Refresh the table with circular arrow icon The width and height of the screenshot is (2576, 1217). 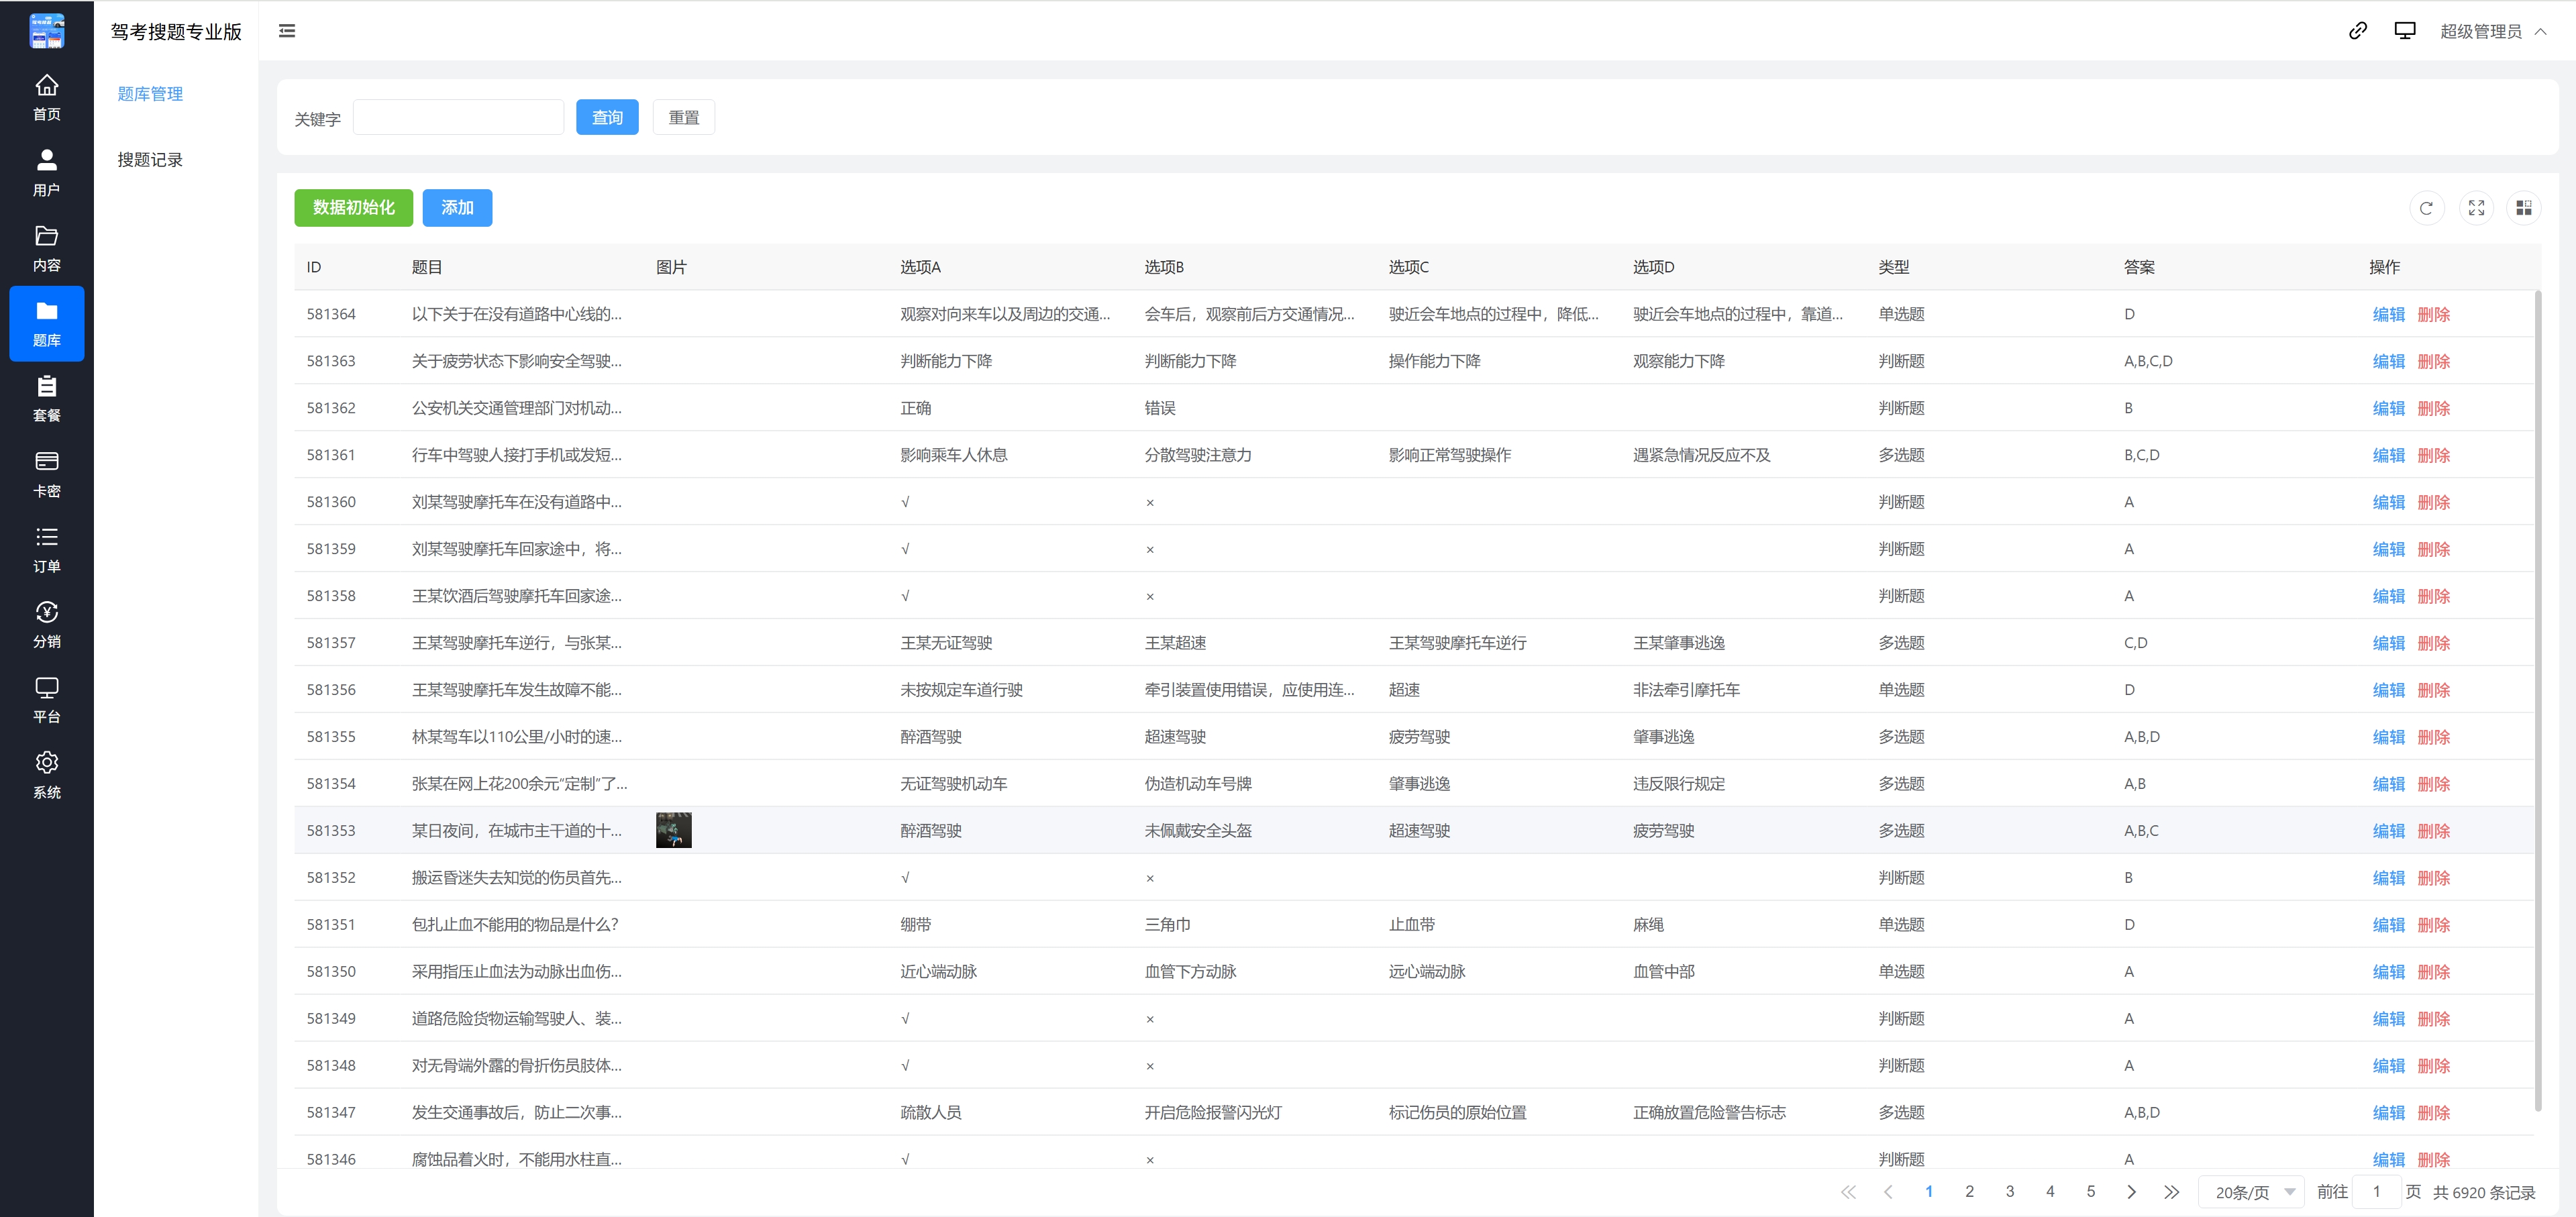point(2426,208)
